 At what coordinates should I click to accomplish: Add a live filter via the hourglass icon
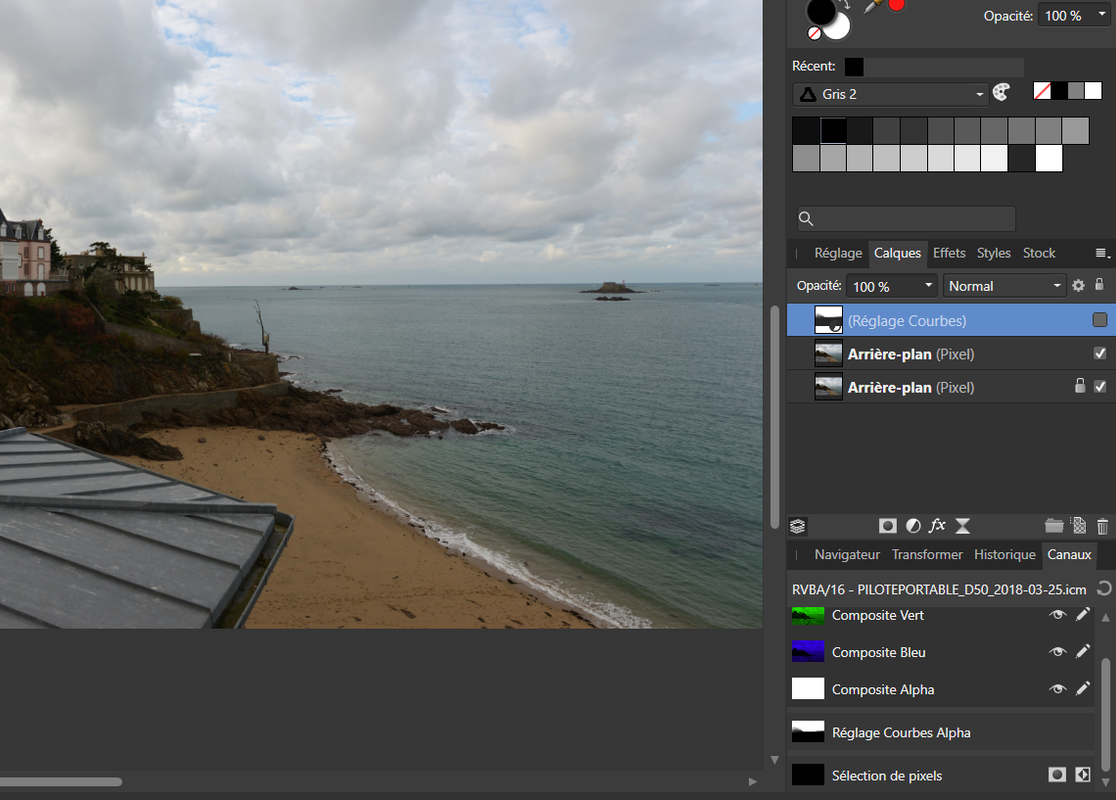[962, 526]
